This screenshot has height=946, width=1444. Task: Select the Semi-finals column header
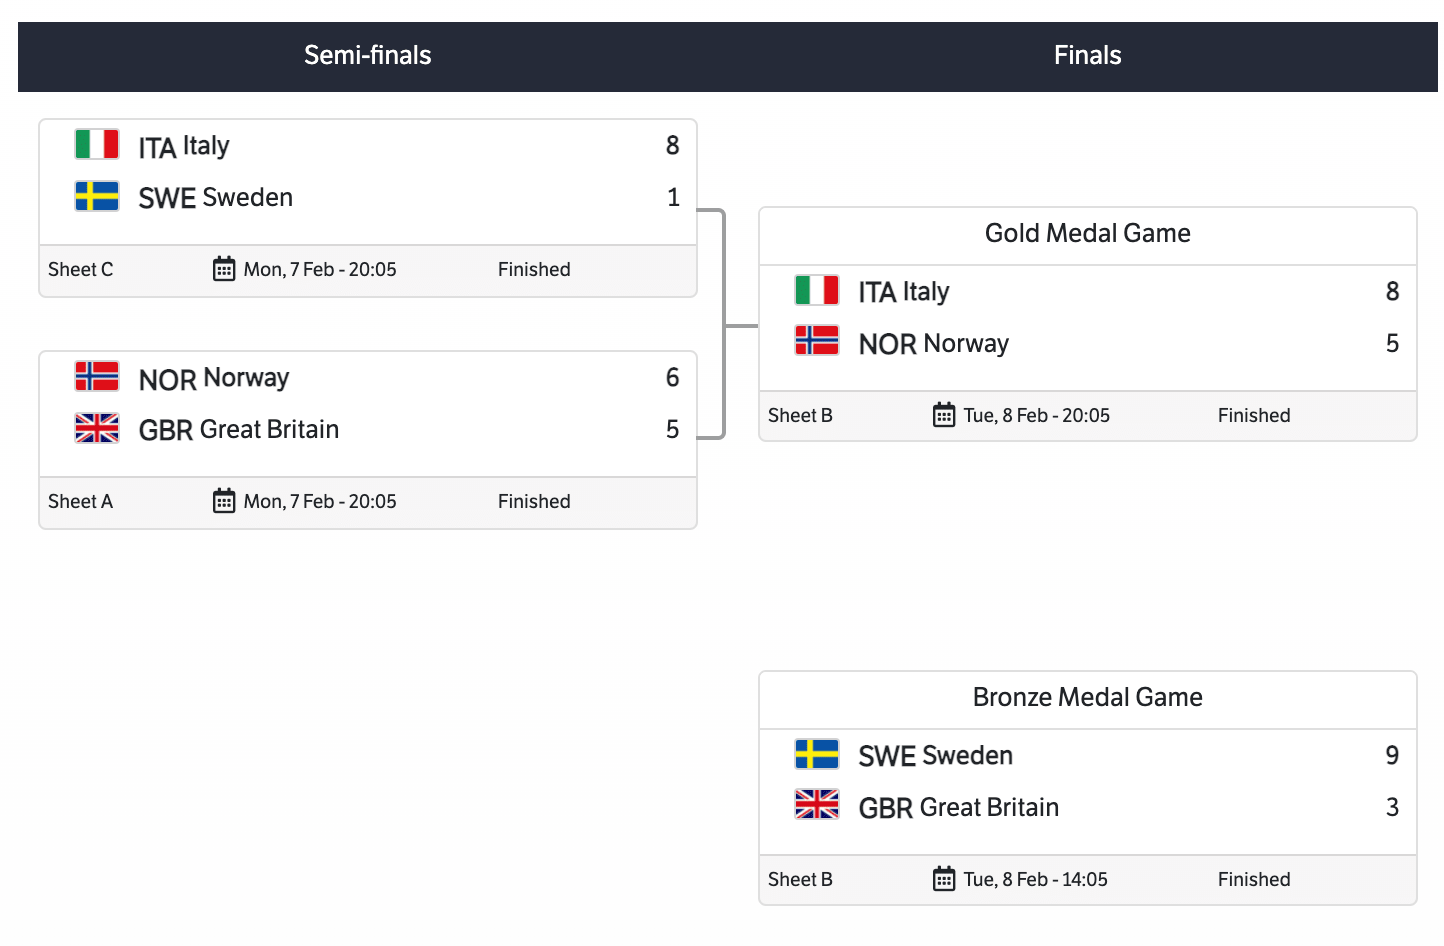pyautogui.click(x=368, y=55)
